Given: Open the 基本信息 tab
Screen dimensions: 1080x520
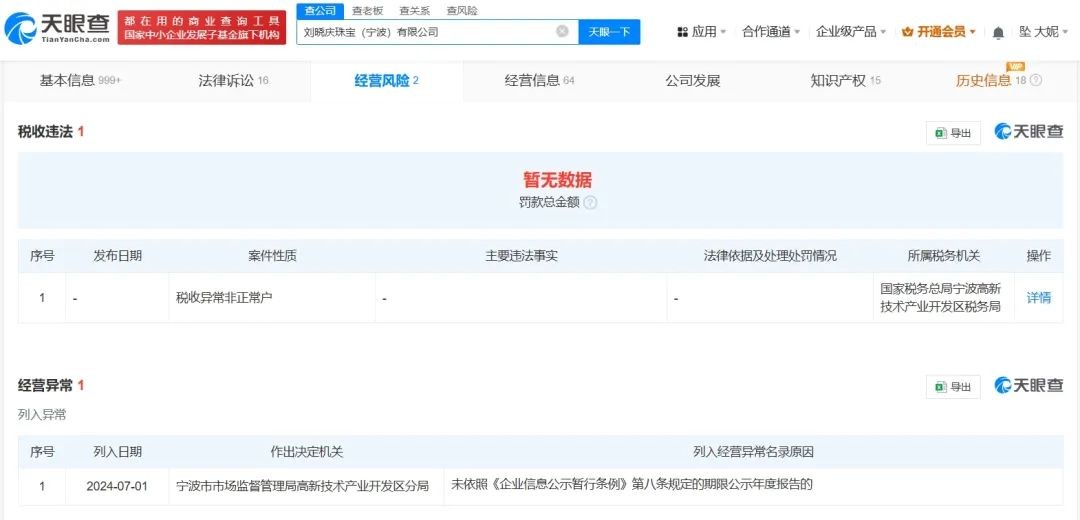Looking at the screenshot, I should (80, 80).
